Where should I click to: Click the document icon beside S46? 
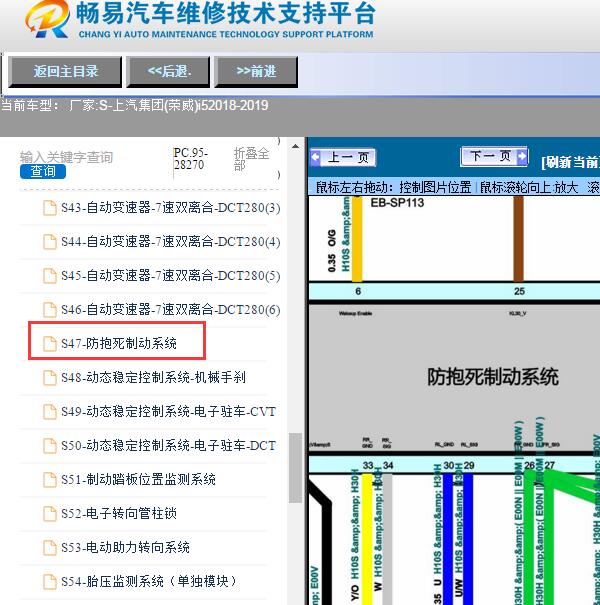point(49,310)
